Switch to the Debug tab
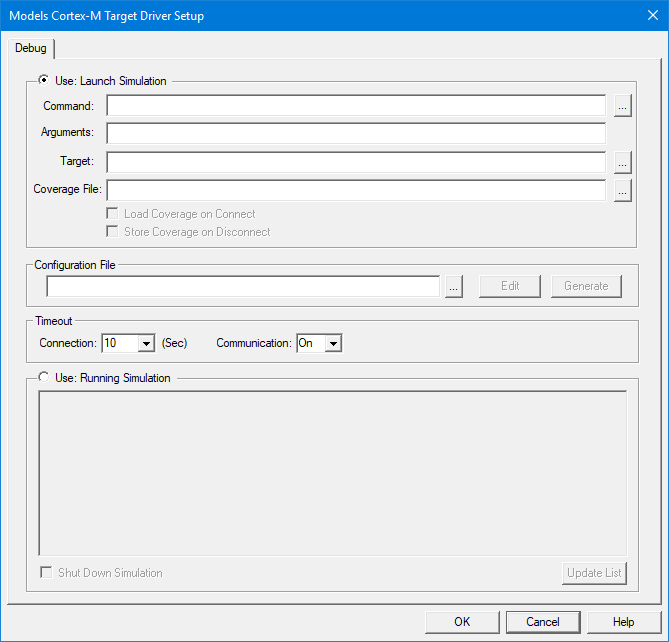 click(x=30, y=48)
